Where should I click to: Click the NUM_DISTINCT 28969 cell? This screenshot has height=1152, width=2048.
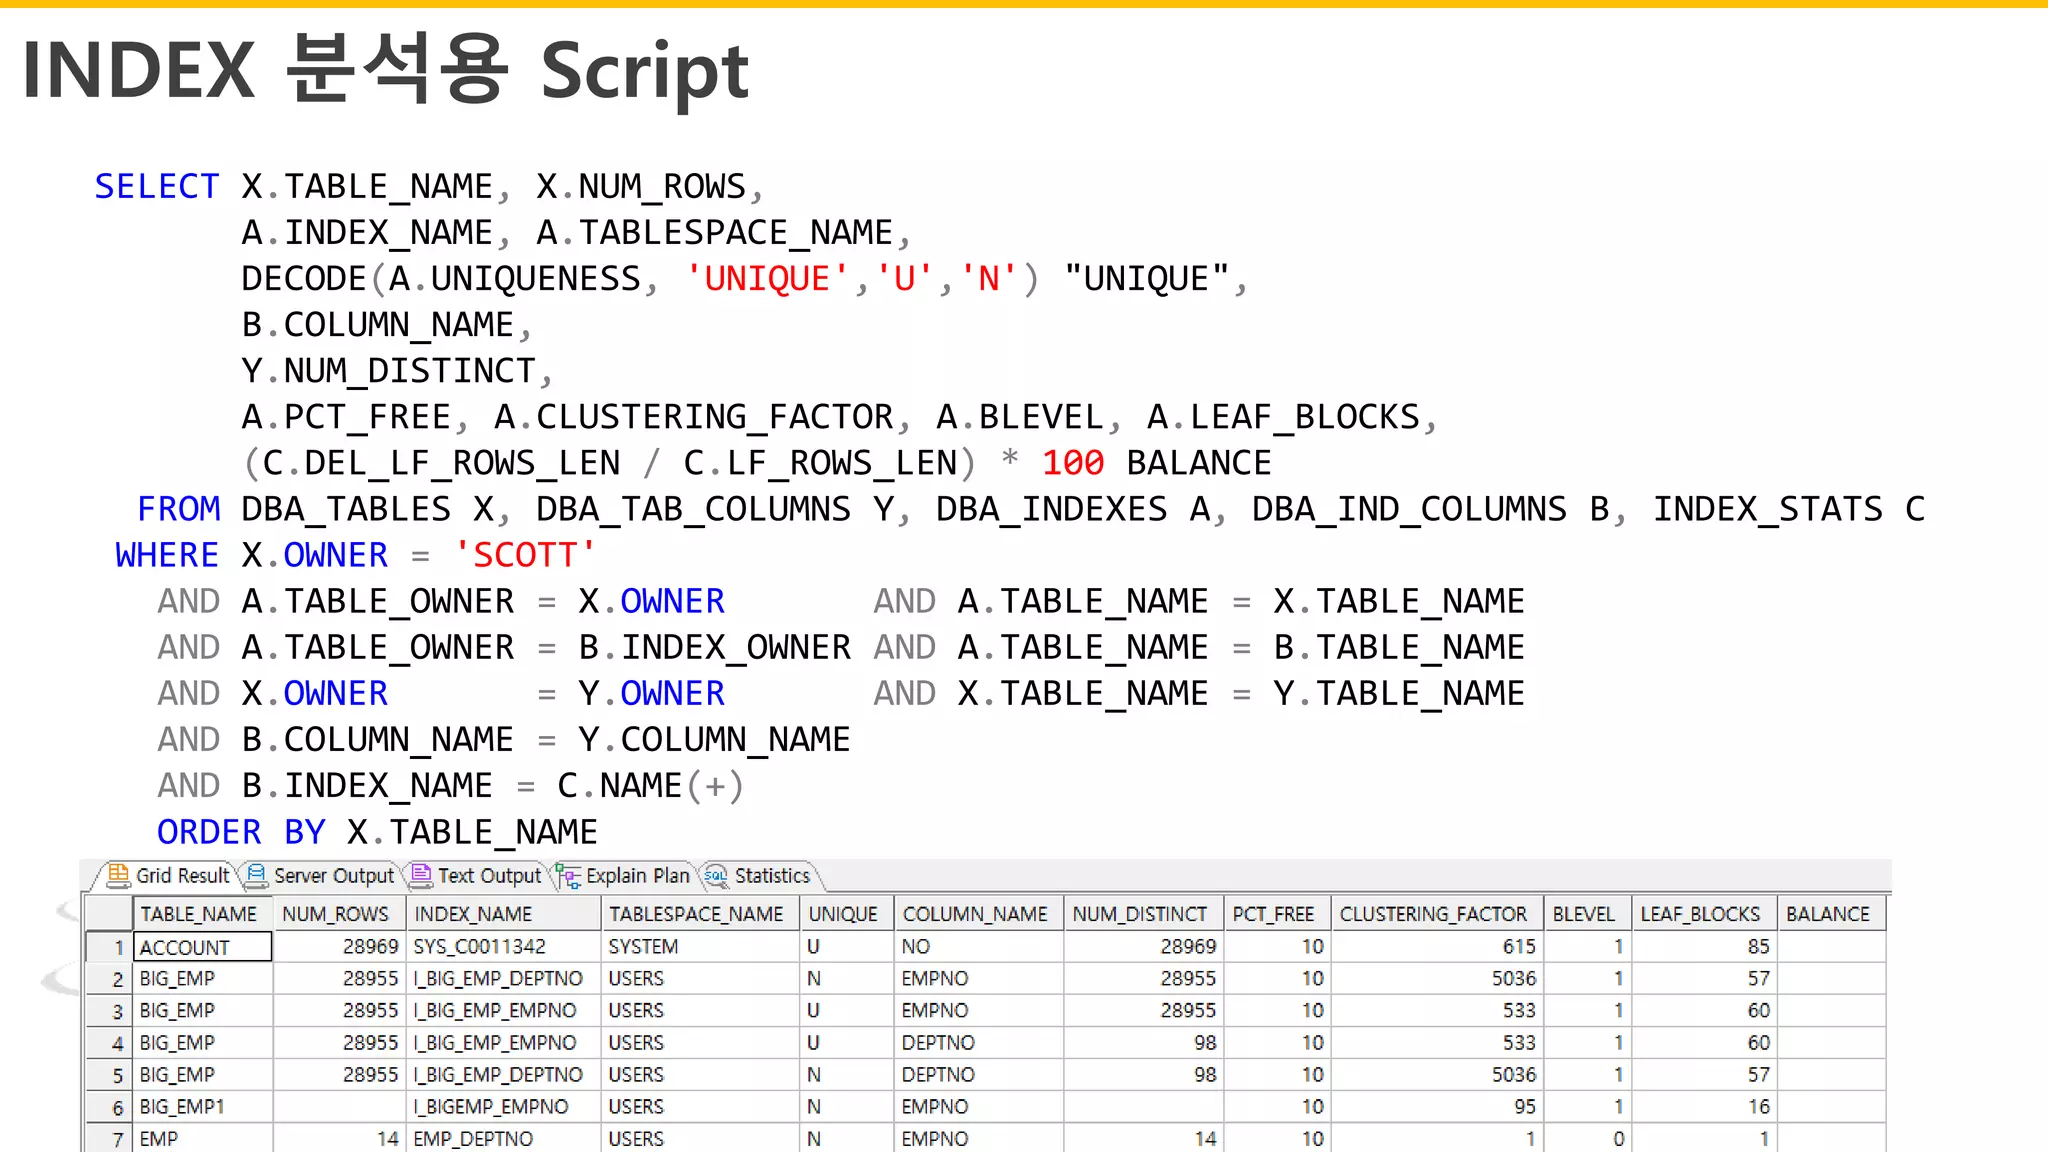click(1143, 947)
